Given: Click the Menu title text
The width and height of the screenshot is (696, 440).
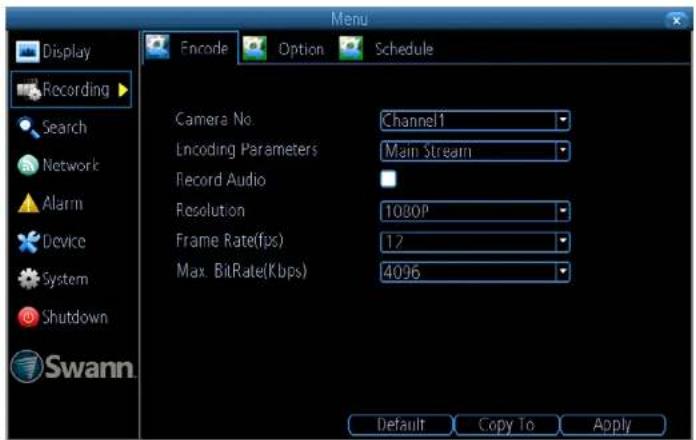Looking at the screenshot, I should pyautogui.click(x=349, y=19).
